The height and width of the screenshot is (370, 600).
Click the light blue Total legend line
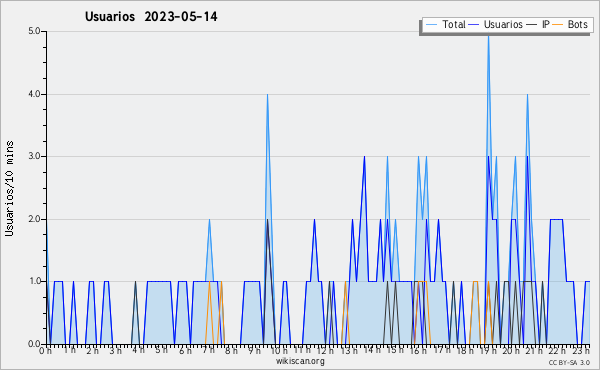click(431, 25)
